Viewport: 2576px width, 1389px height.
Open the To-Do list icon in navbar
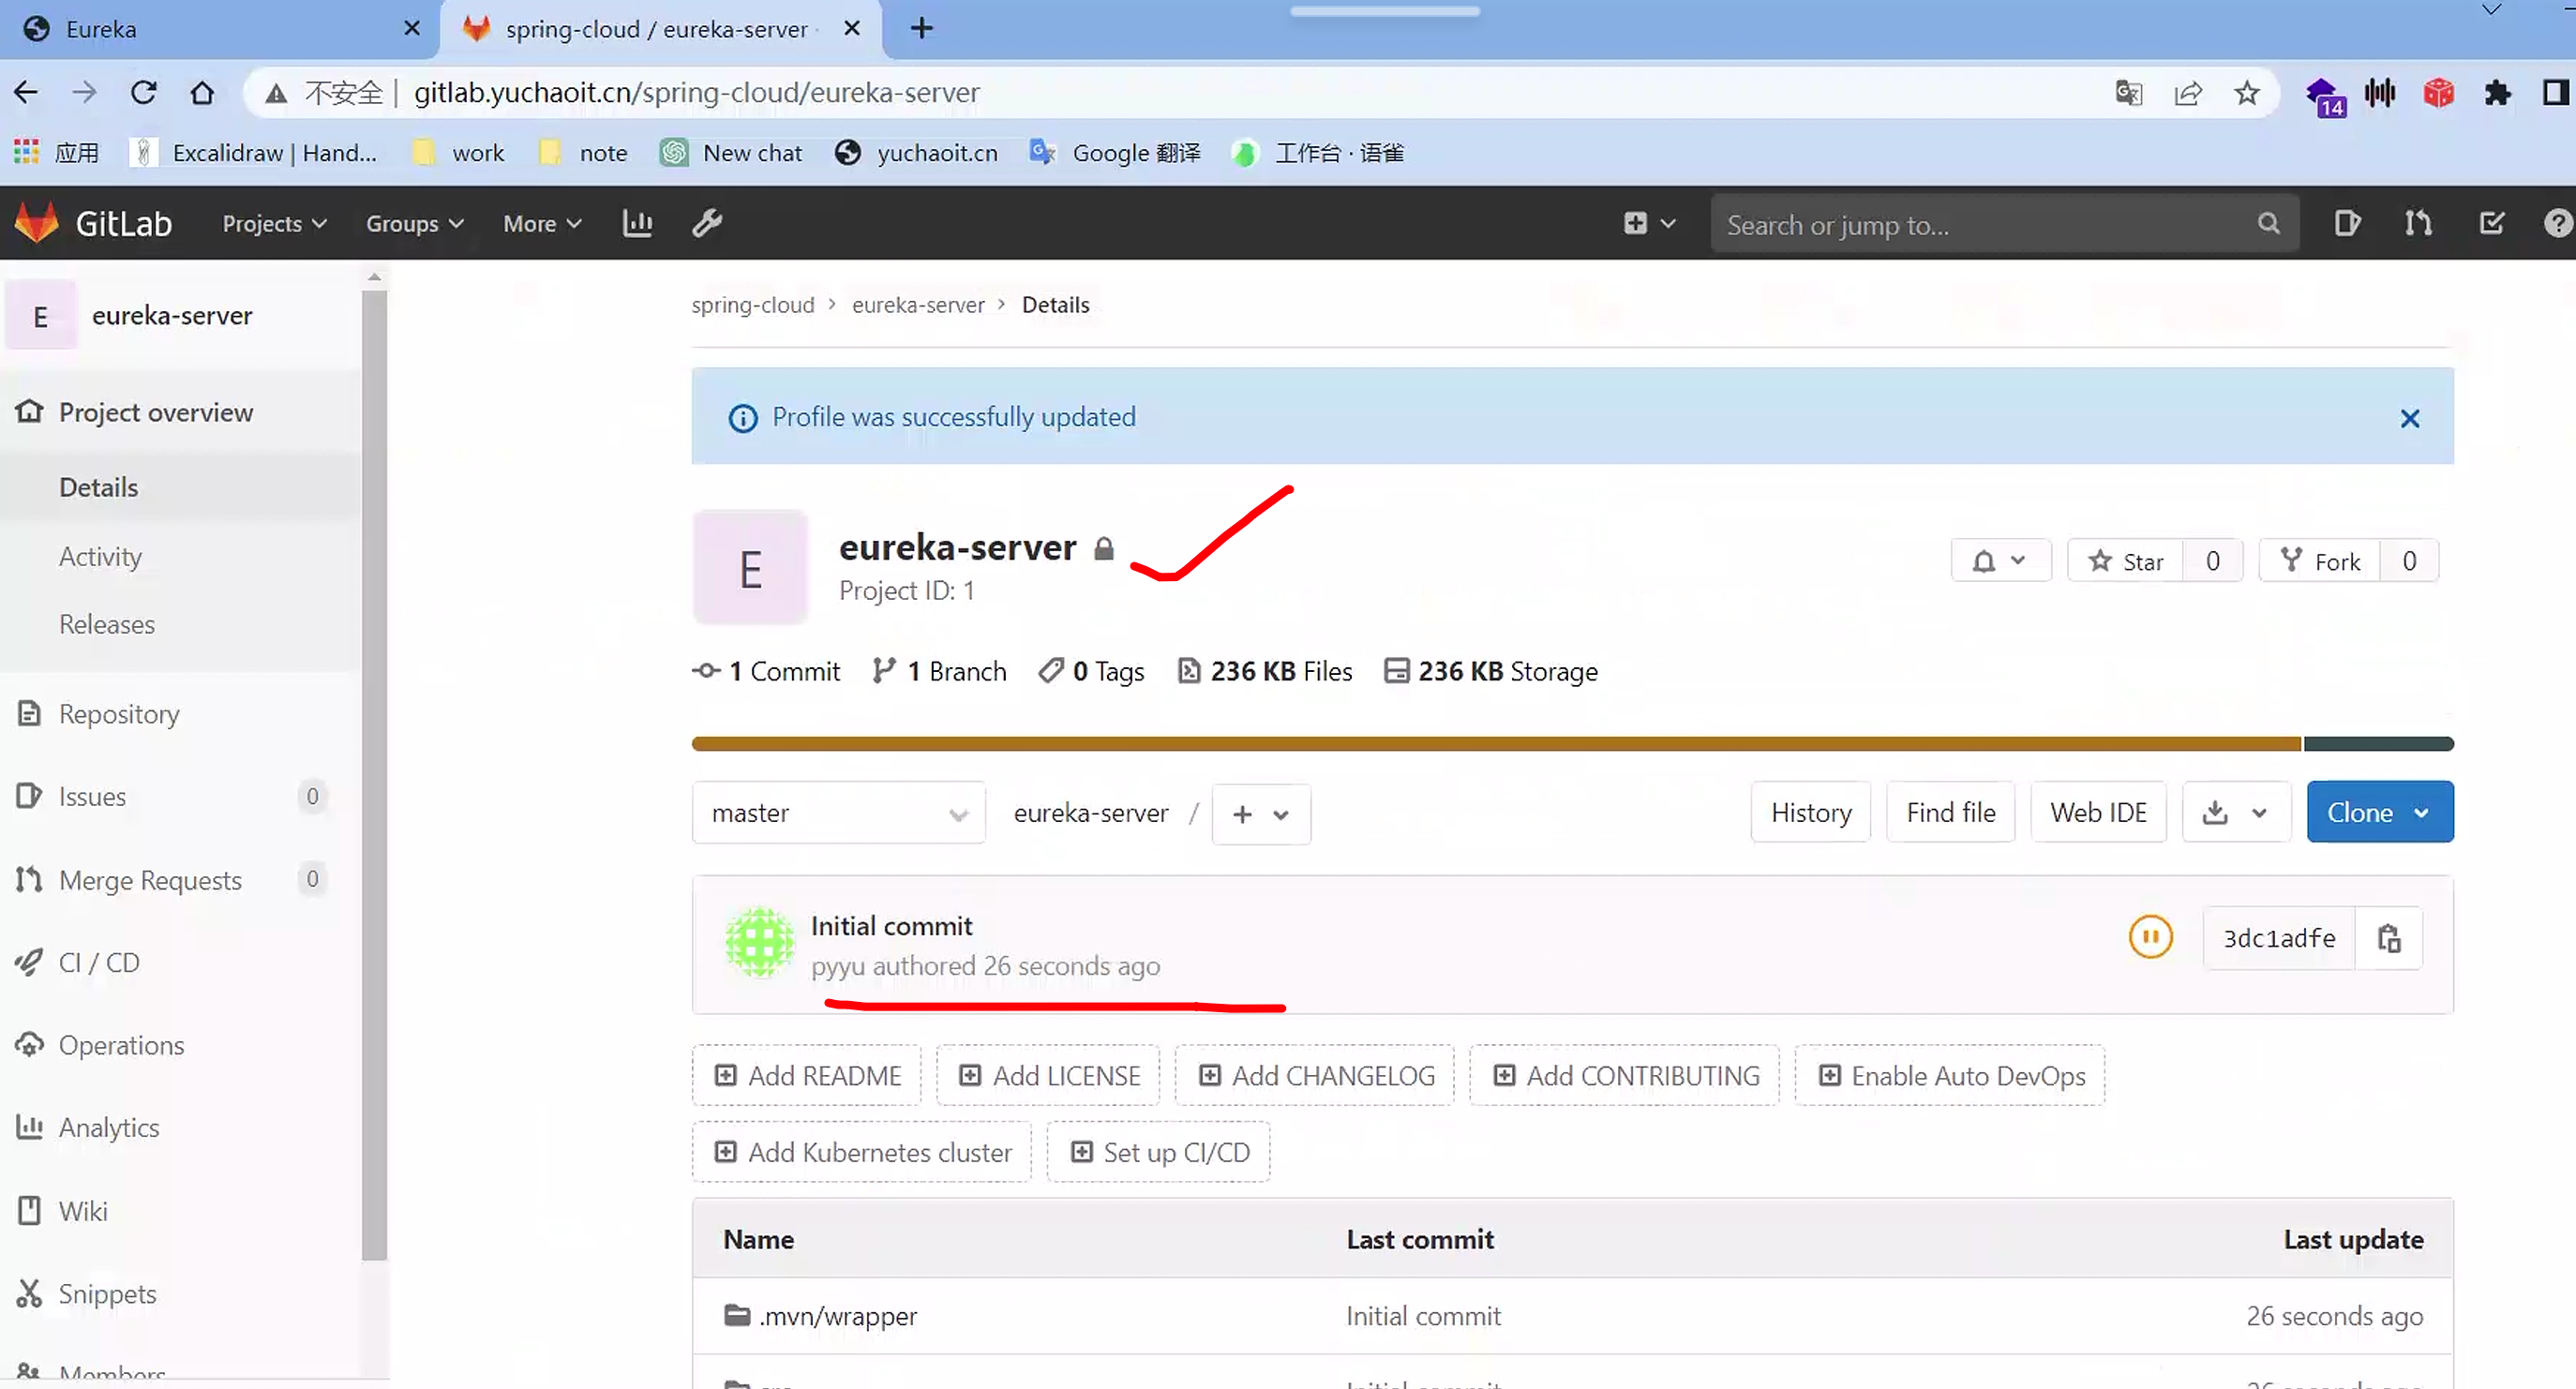point(2492,223)
